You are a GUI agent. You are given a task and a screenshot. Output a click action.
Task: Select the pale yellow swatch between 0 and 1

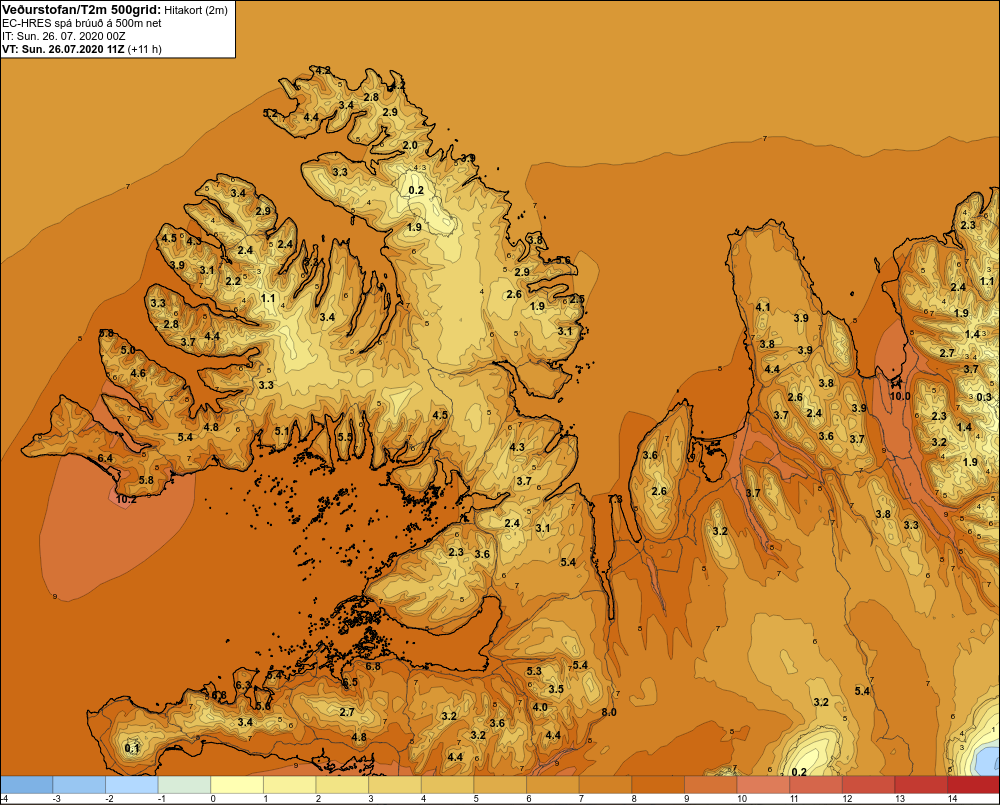pyautogui.click(x=237, y=785)
